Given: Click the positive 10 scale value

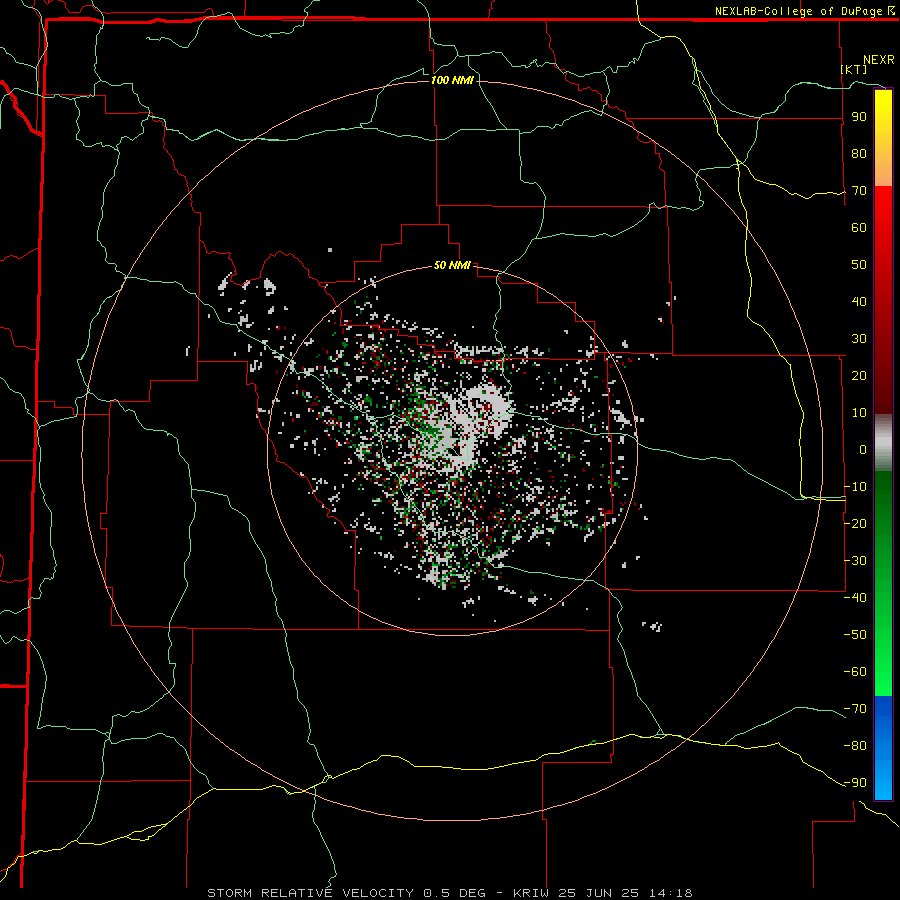Looking at the screenshot, I should (859, 413).
